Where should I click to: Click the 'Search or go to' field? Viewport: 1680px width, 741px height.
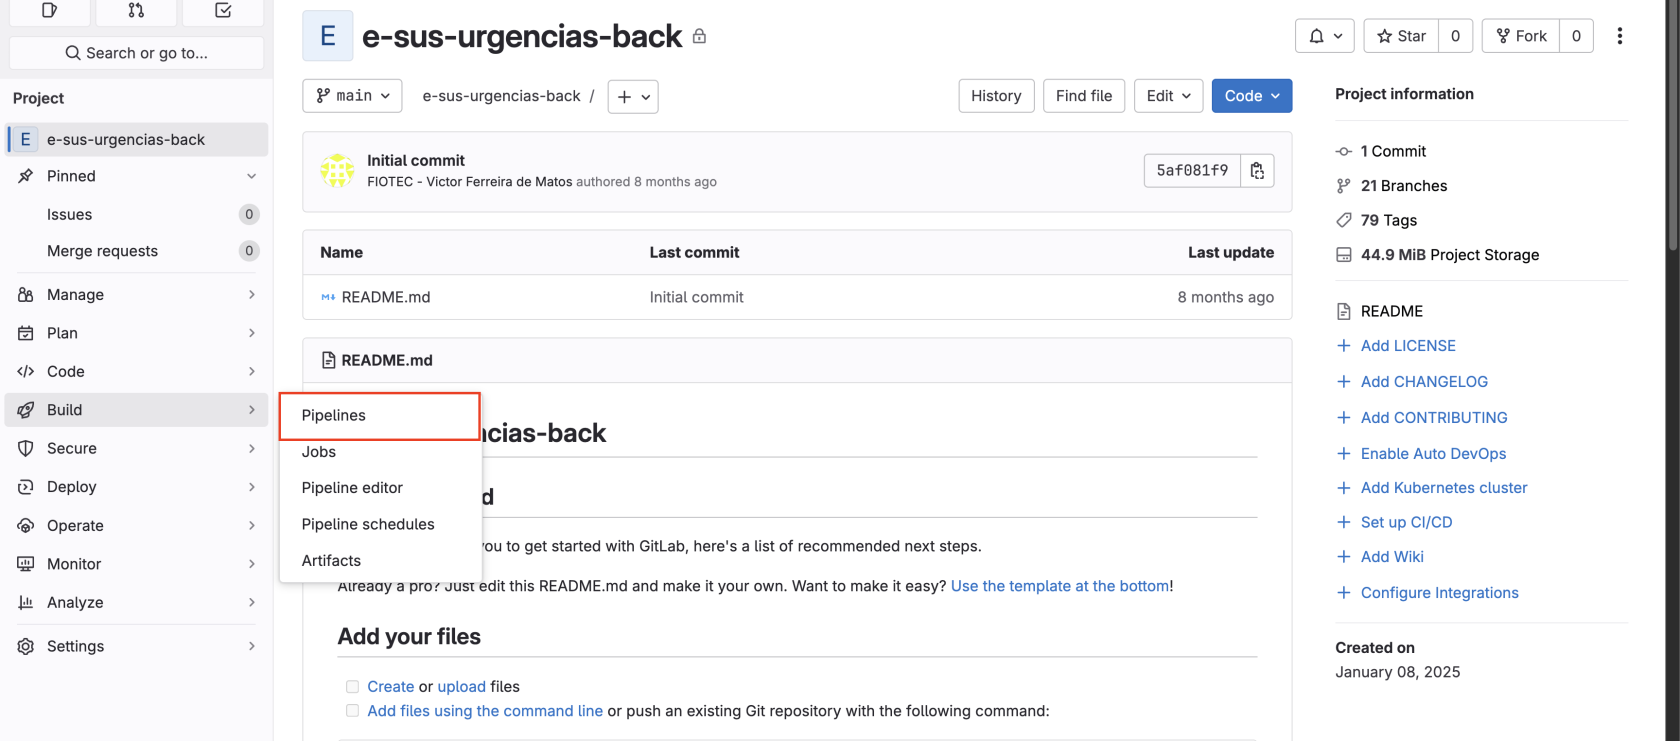coord(136,53)
